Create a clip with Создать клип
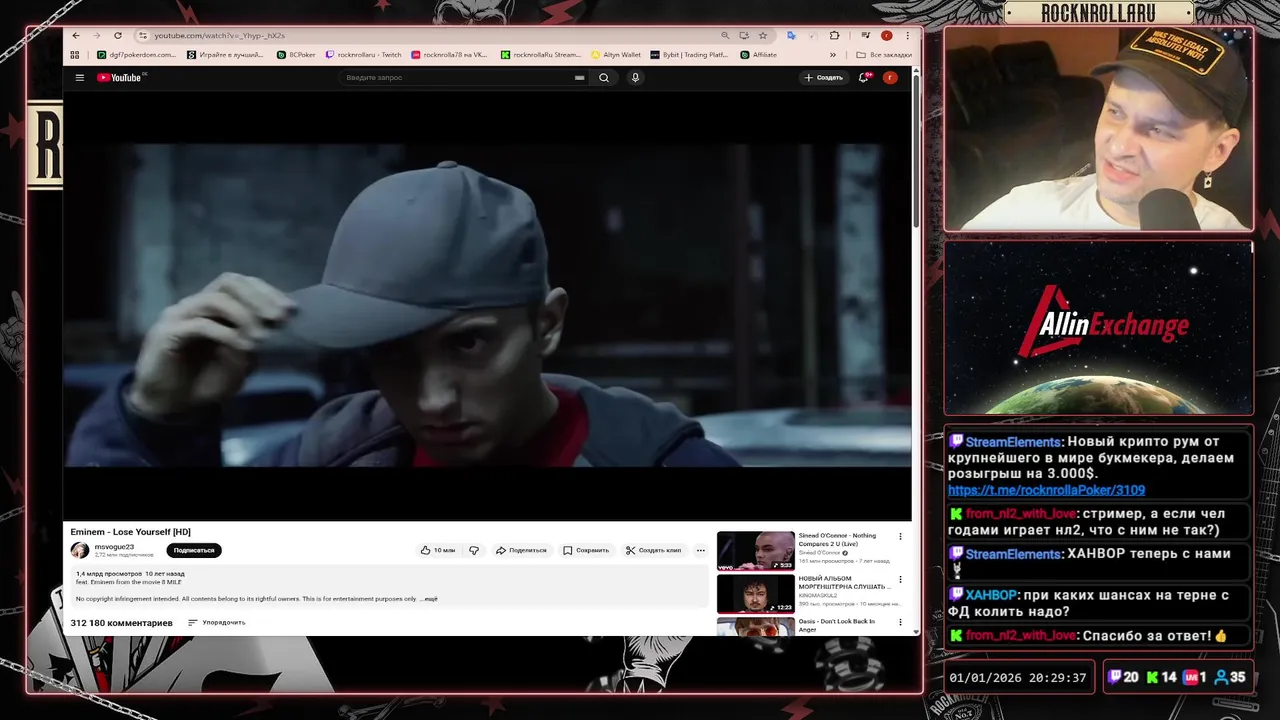Viewport: 1280px width, 720px height. pos(654,550)
